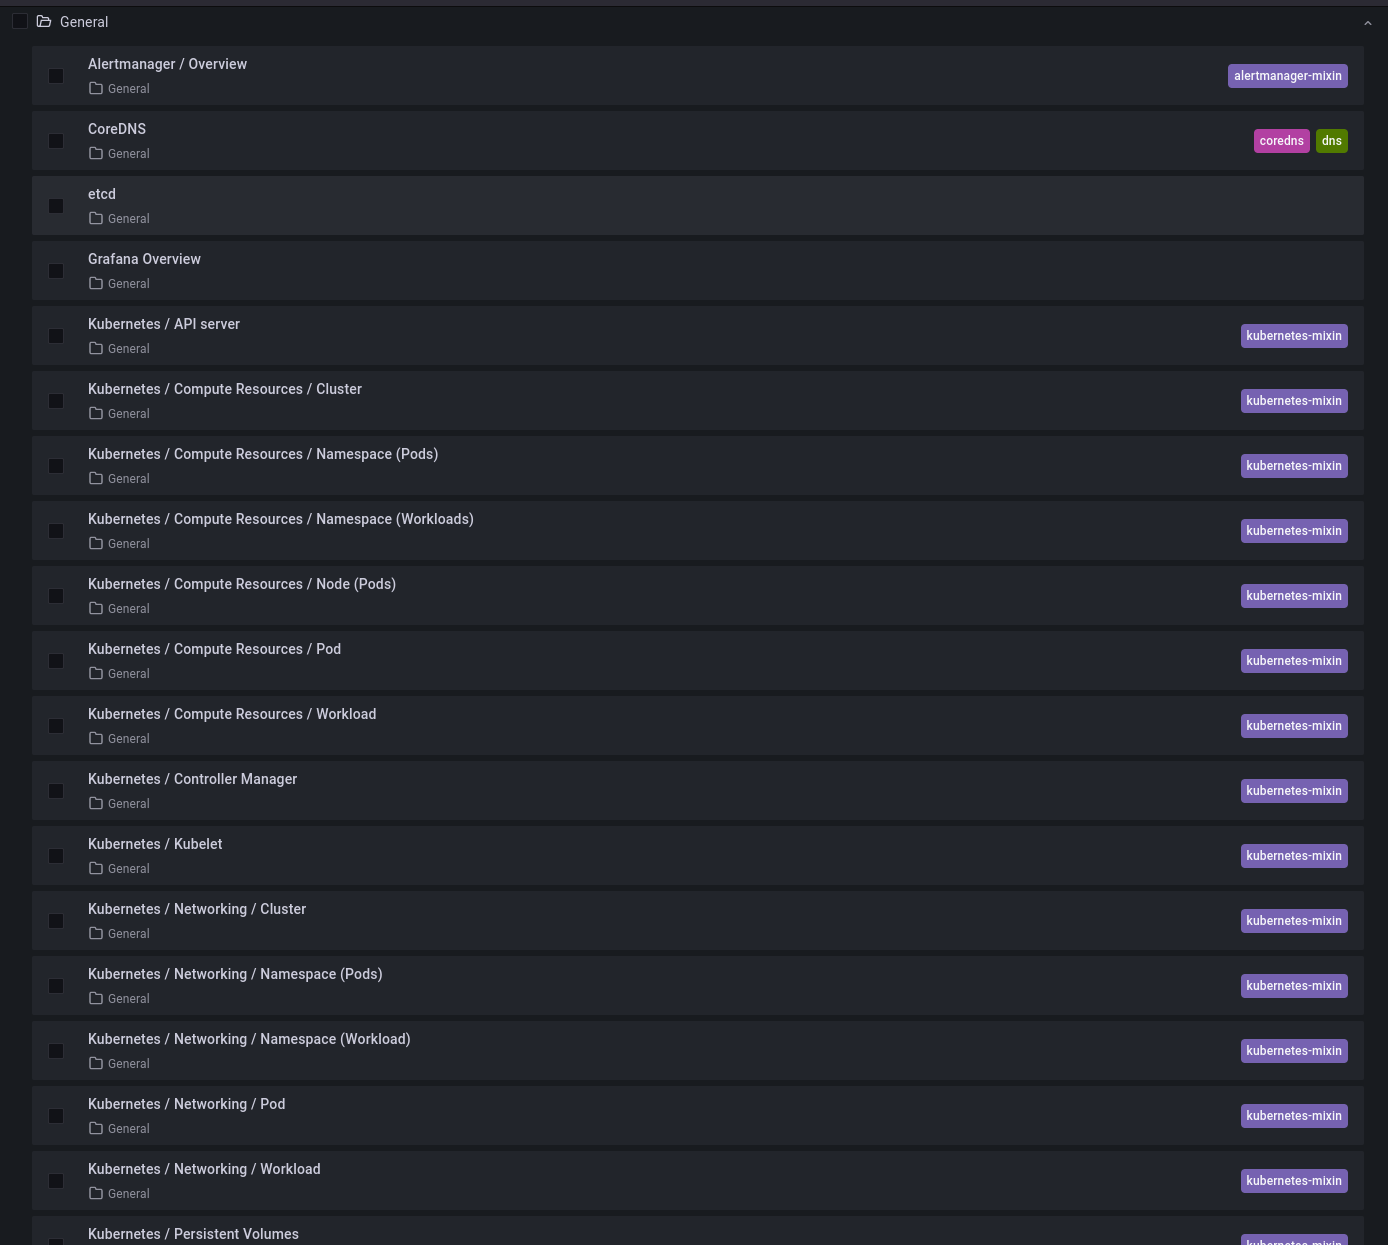Open Grafana Overview dashboard
Screen dimensions: 1388x1245
point(144,259)
